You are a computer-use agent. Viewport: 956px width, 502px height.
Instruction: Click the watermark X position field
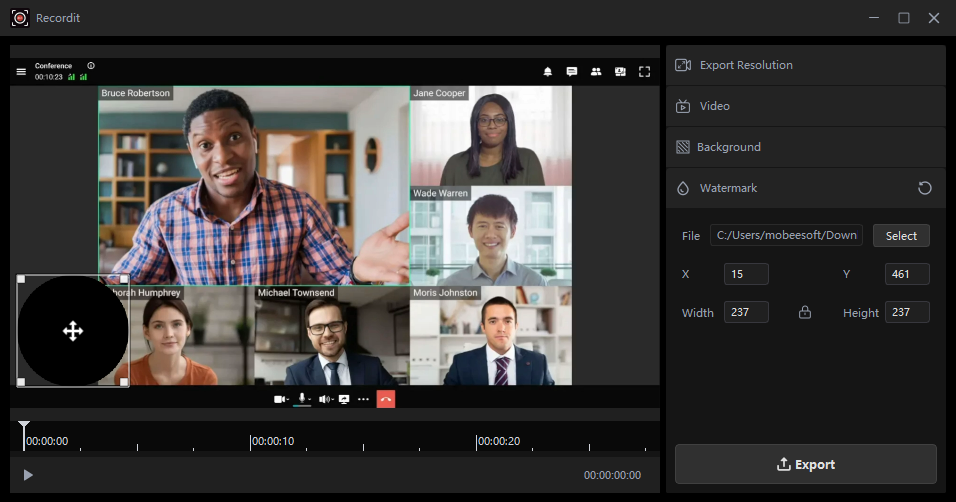[x=746, y=274]
